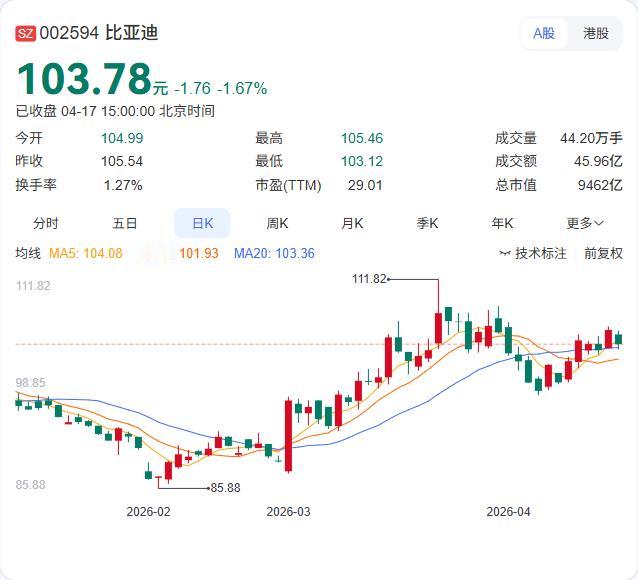Click the 2026-02 date axis label
The width and height of the screenshot is (638, 580).
coord(149,512)
